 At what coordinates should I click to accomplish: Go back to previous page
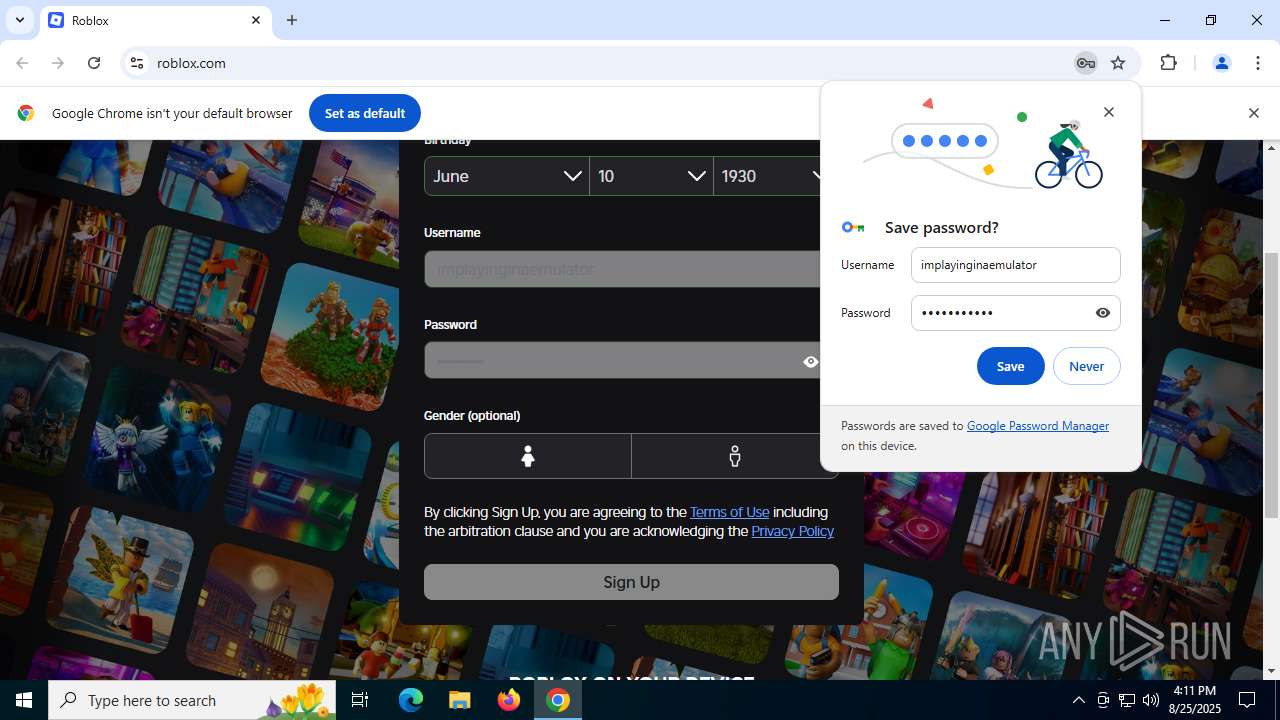pyautogui.click(x=22, y=63)
